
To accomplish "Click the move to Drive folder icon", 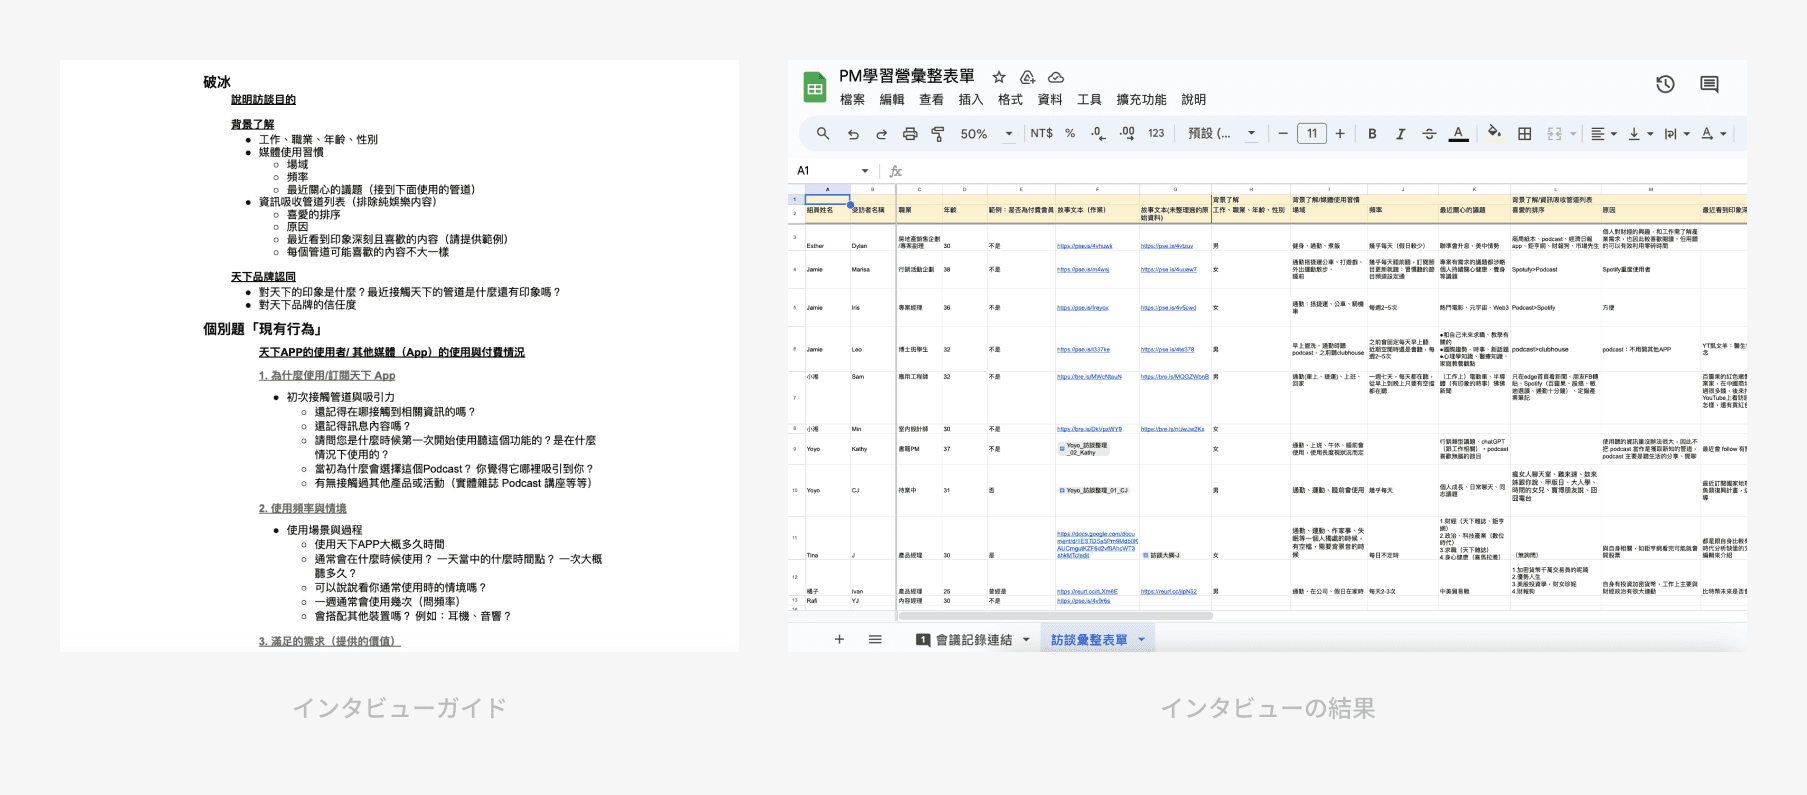I will coord(1027,77).
